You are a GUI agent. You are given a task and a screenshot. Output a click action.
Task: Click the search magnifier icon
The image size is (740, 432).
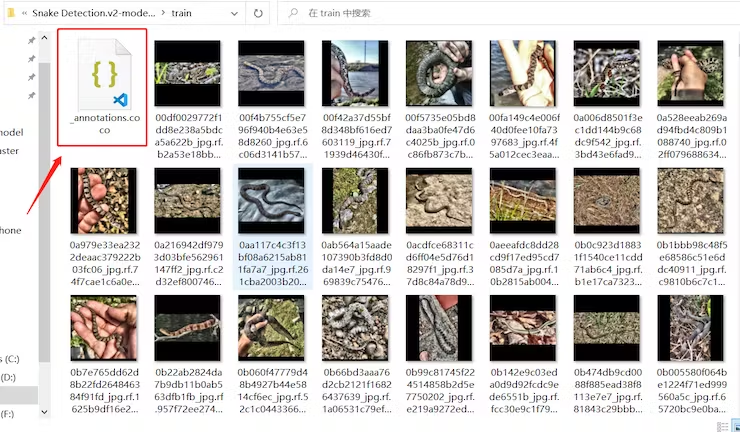[x=293, y=15]
